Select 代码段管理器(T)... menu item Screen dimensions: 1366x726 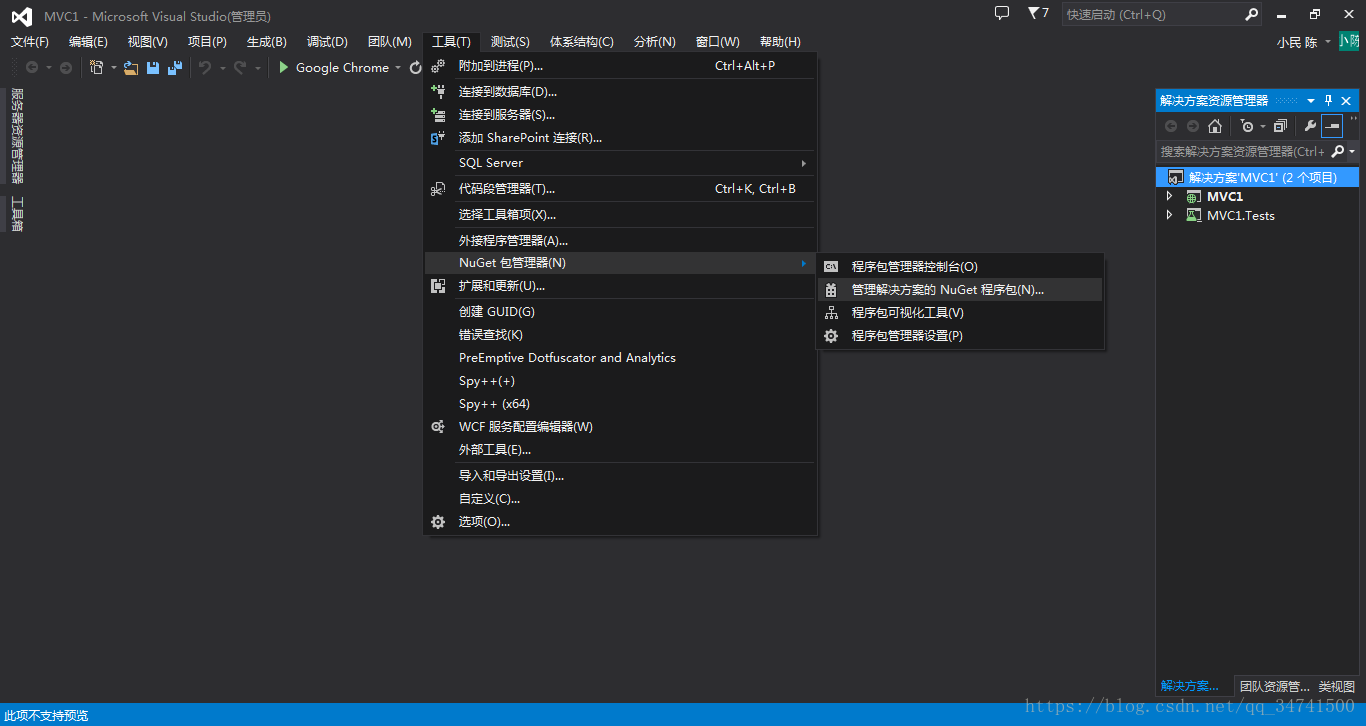pyautogui.click(x=621, y=189)
